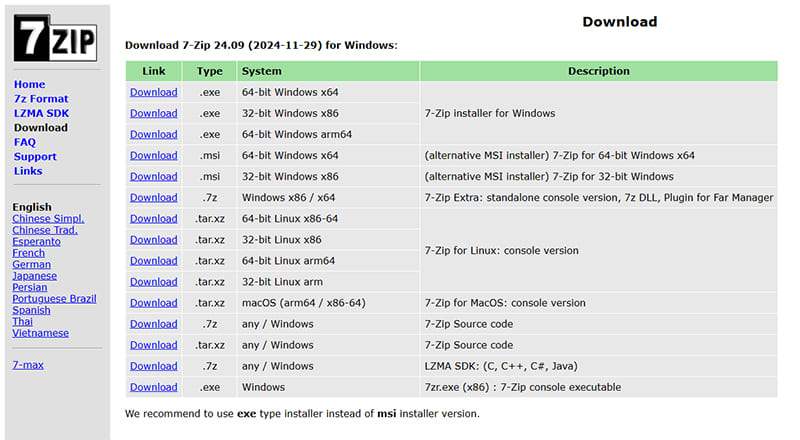Download .7z 7-Zip Source code
Screen dimensions: 800x440
coord(154,324)
